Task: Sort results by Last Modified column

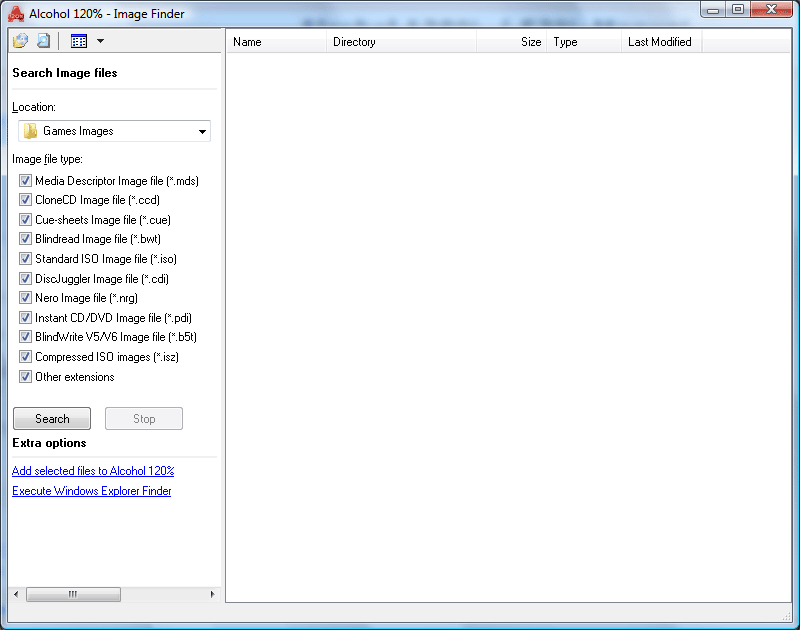Action: pos(662,42)
